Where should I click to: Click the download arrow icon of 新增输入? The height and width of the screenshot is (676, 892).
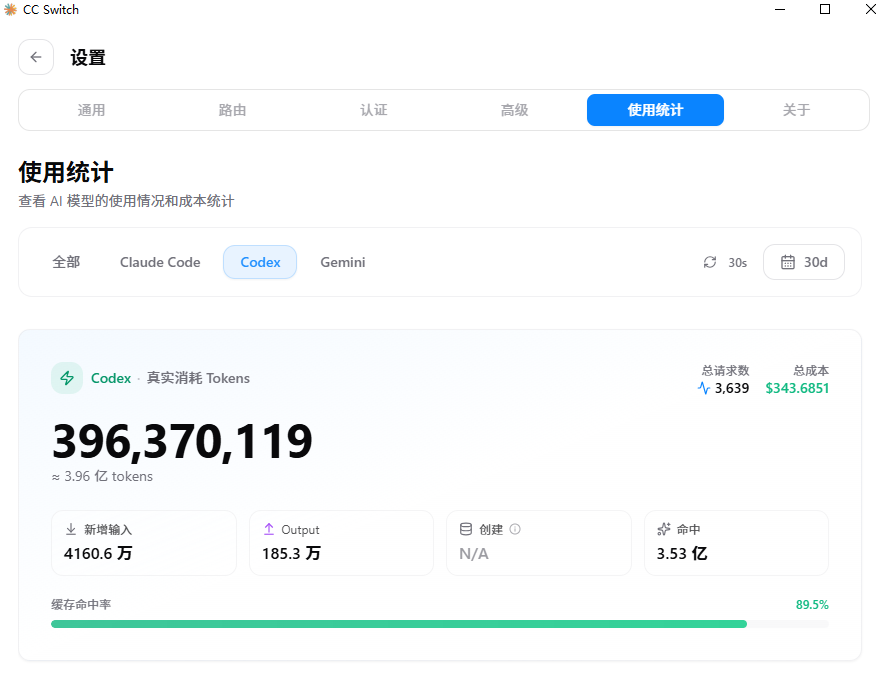click(71, 529)
